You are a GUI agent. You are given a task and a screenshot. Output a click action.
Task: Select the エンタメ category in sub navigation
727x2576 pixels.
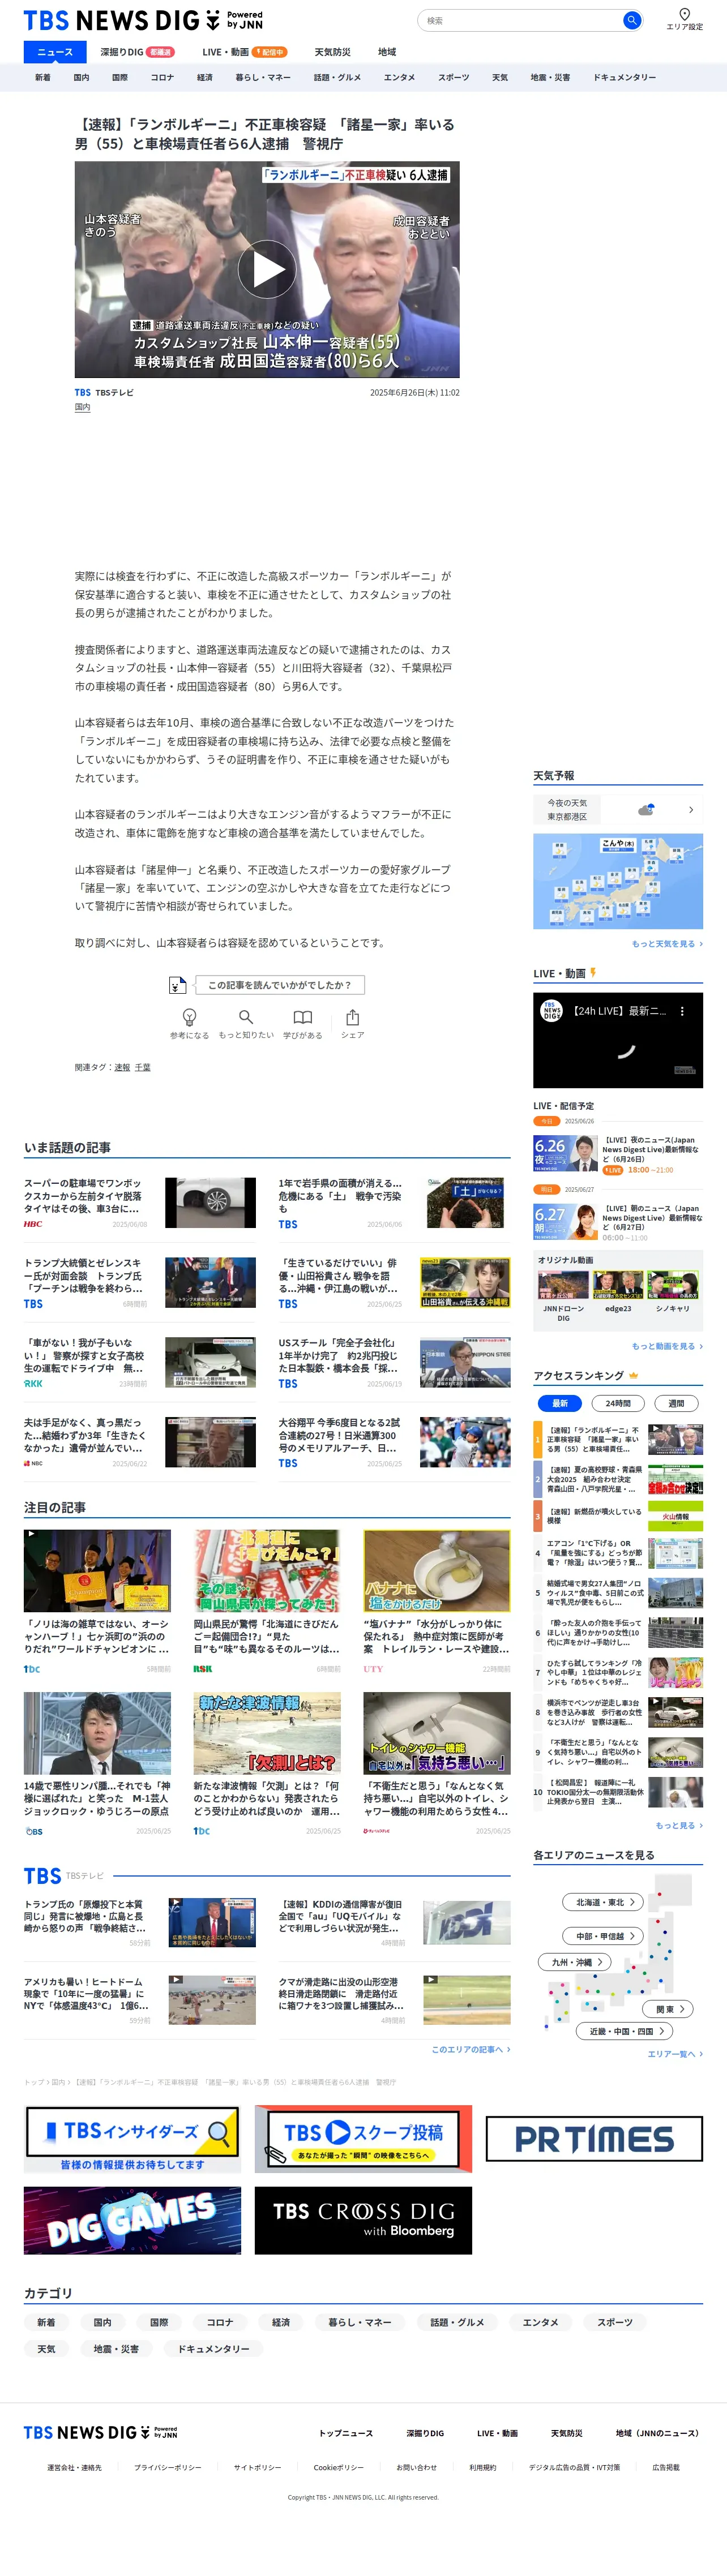coord(399,77)
